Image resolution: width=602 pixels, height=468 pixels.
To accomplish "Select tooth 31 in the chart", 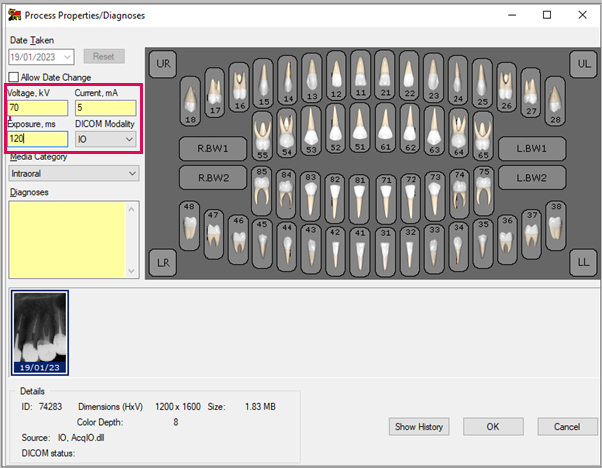I will click(x=385, y=252).
